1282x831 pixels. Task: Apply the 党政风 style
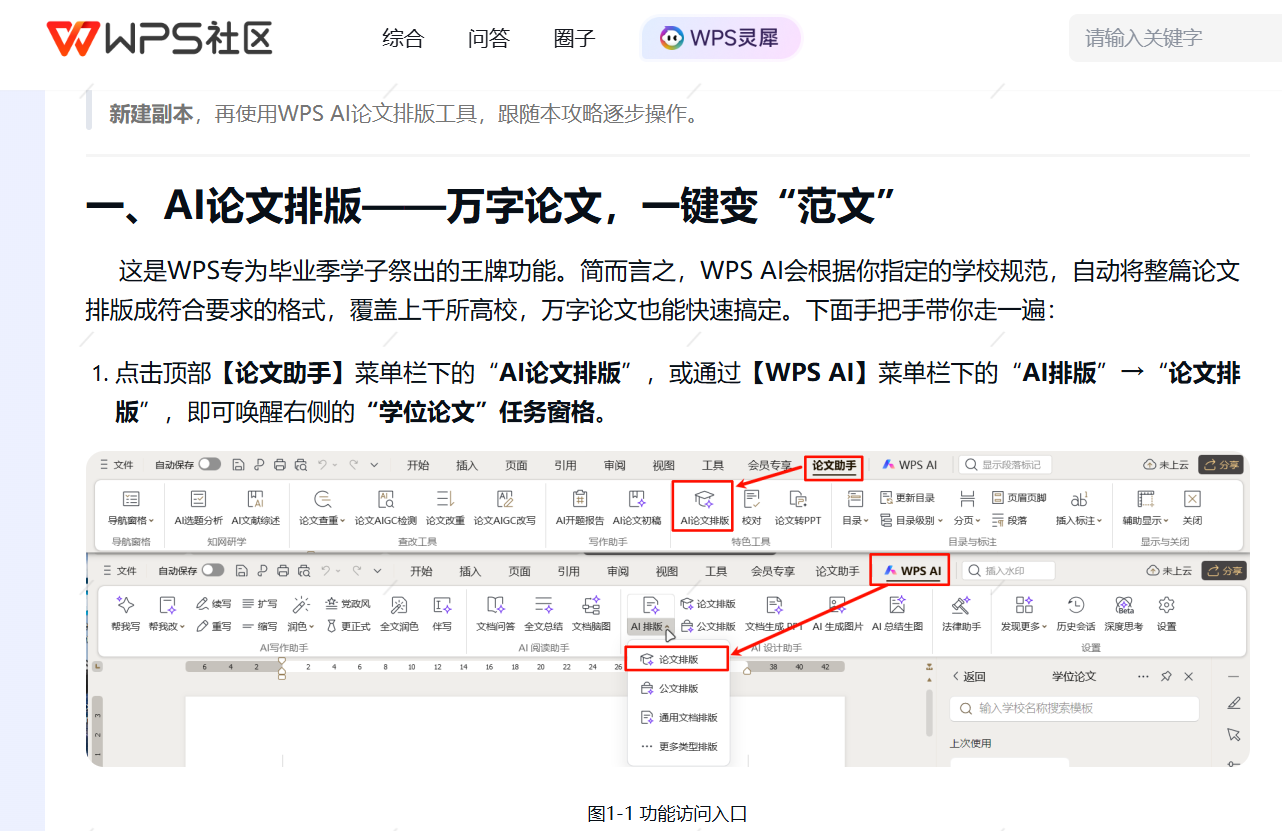[348, 604]
